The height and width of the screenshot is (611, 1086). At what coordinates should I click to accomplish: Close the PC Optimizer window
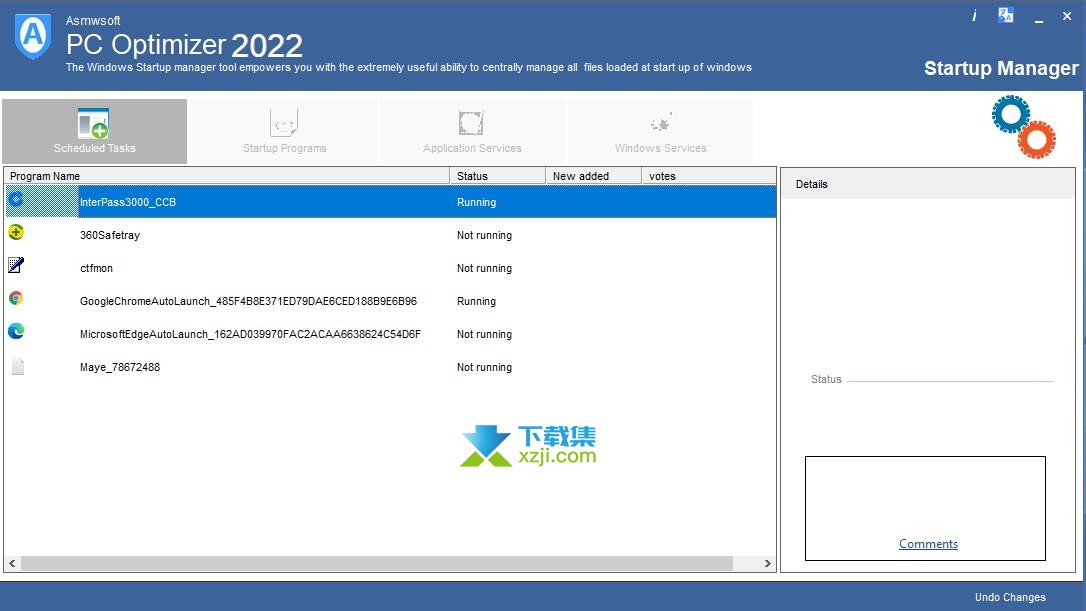pyautogui.click(x=1067, y=16)
